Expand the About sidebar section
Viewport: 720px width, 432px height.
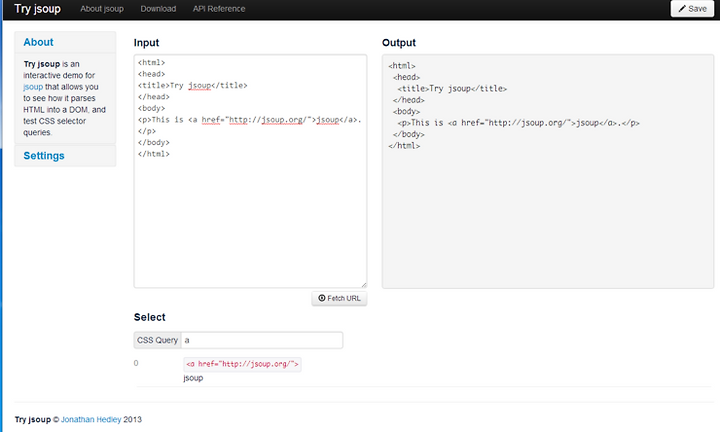click(x=38, y=42)
